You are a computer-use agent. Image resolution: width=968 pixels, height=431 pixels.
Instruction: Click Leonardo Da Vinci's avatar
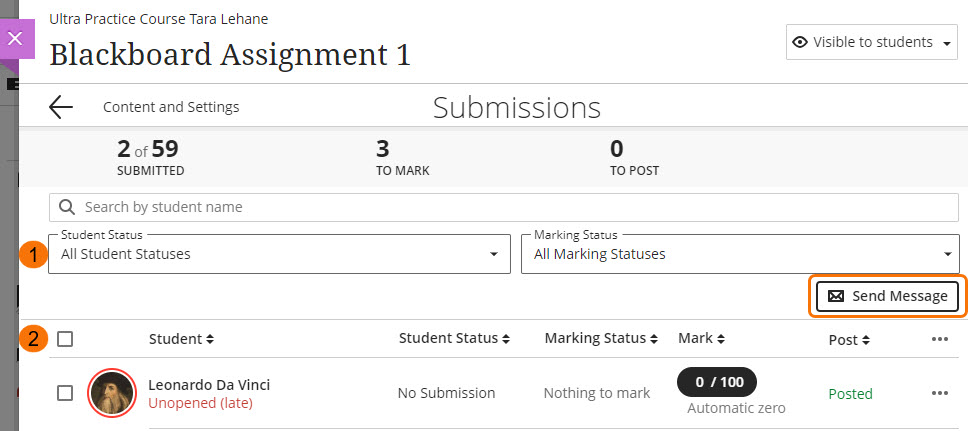[112, 393]
